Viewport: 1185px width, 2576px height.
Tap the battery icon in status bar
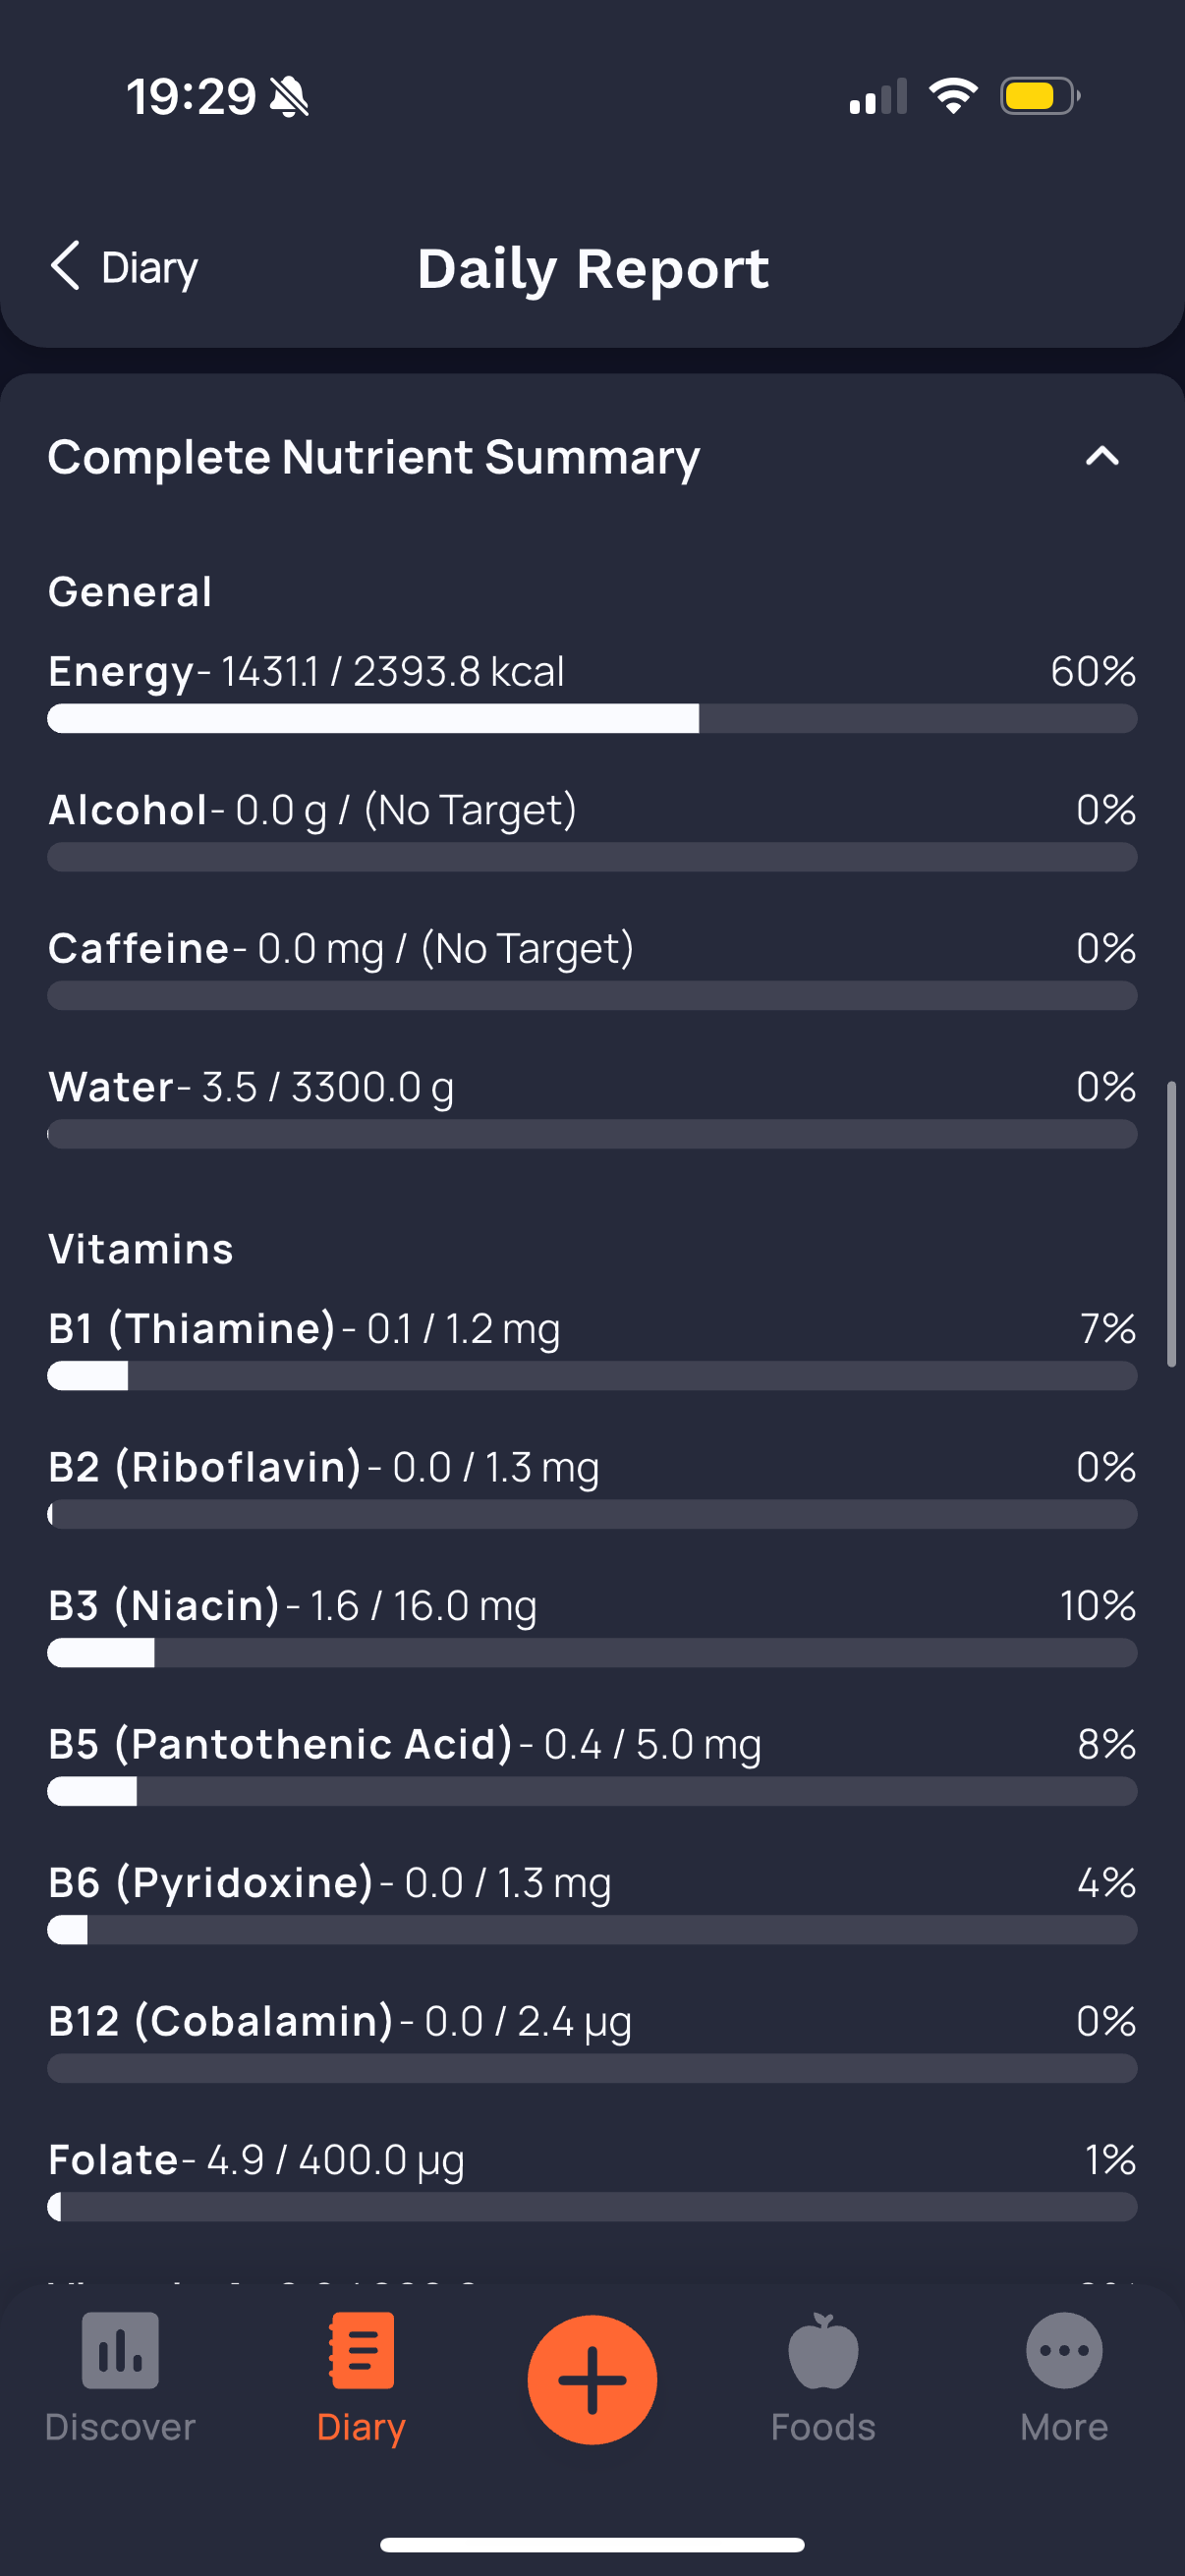coord(1038,97)
